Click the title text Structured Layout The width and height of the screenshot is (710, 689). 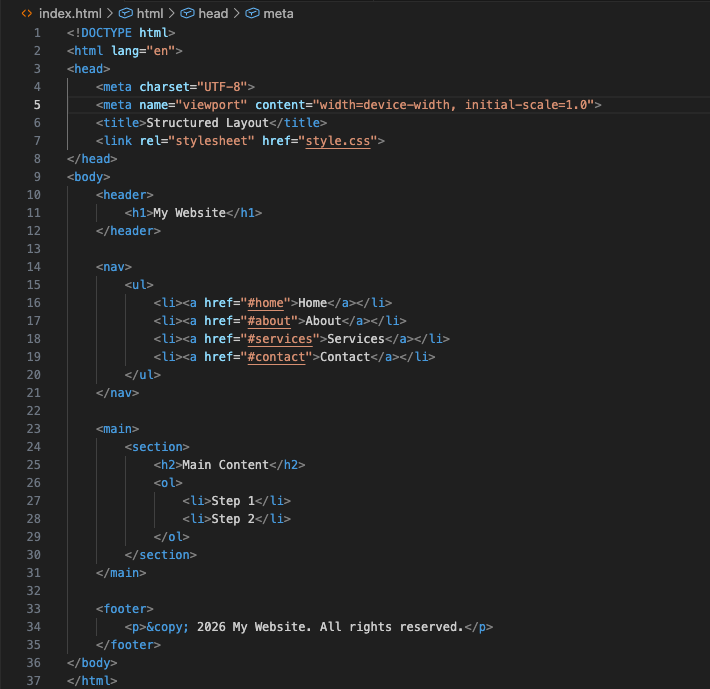tap(208, 123)
